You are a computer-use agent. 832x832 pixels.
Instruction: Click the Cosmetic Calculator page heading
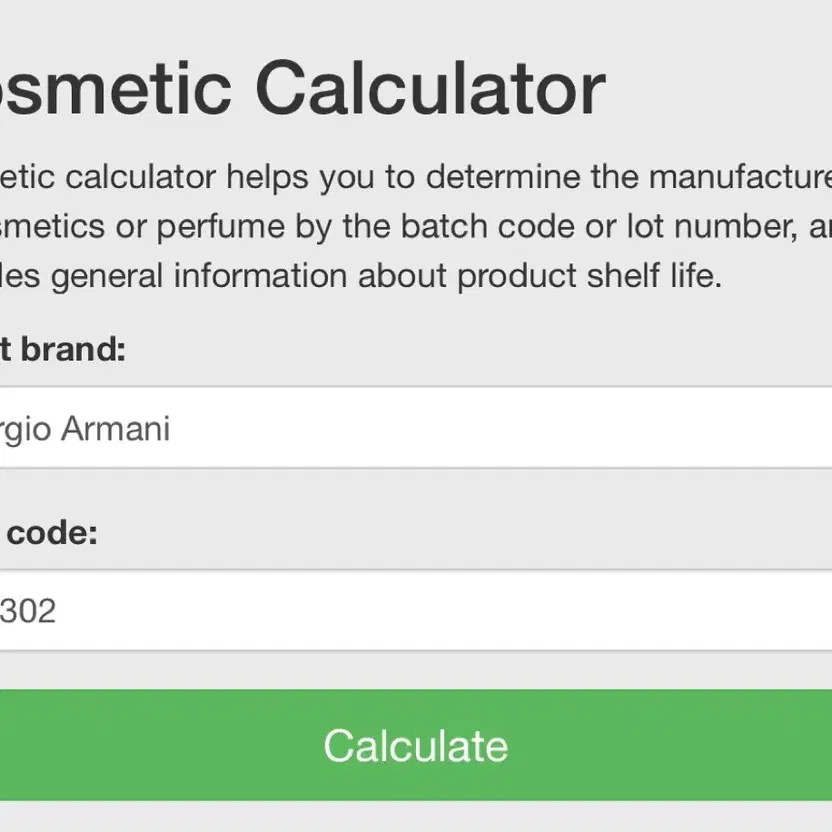point(300,88)
